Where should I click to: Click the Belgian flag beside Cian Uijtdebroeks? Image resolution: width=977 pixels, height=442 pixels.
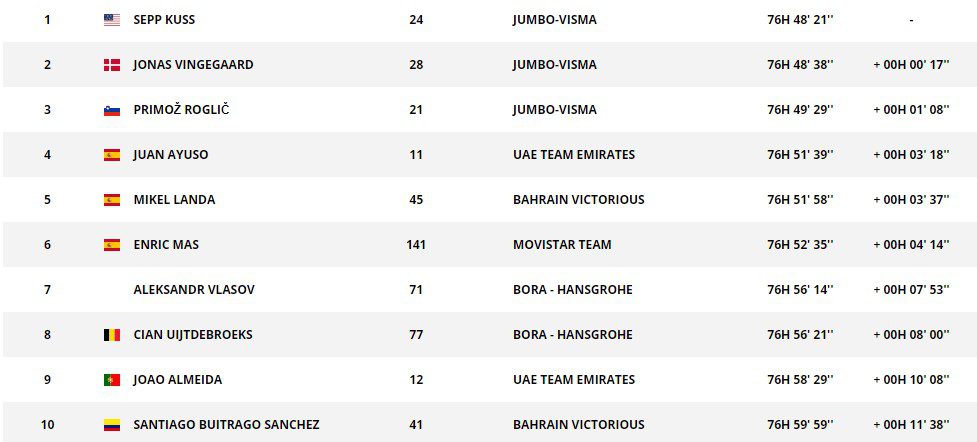tap(112, 335)
